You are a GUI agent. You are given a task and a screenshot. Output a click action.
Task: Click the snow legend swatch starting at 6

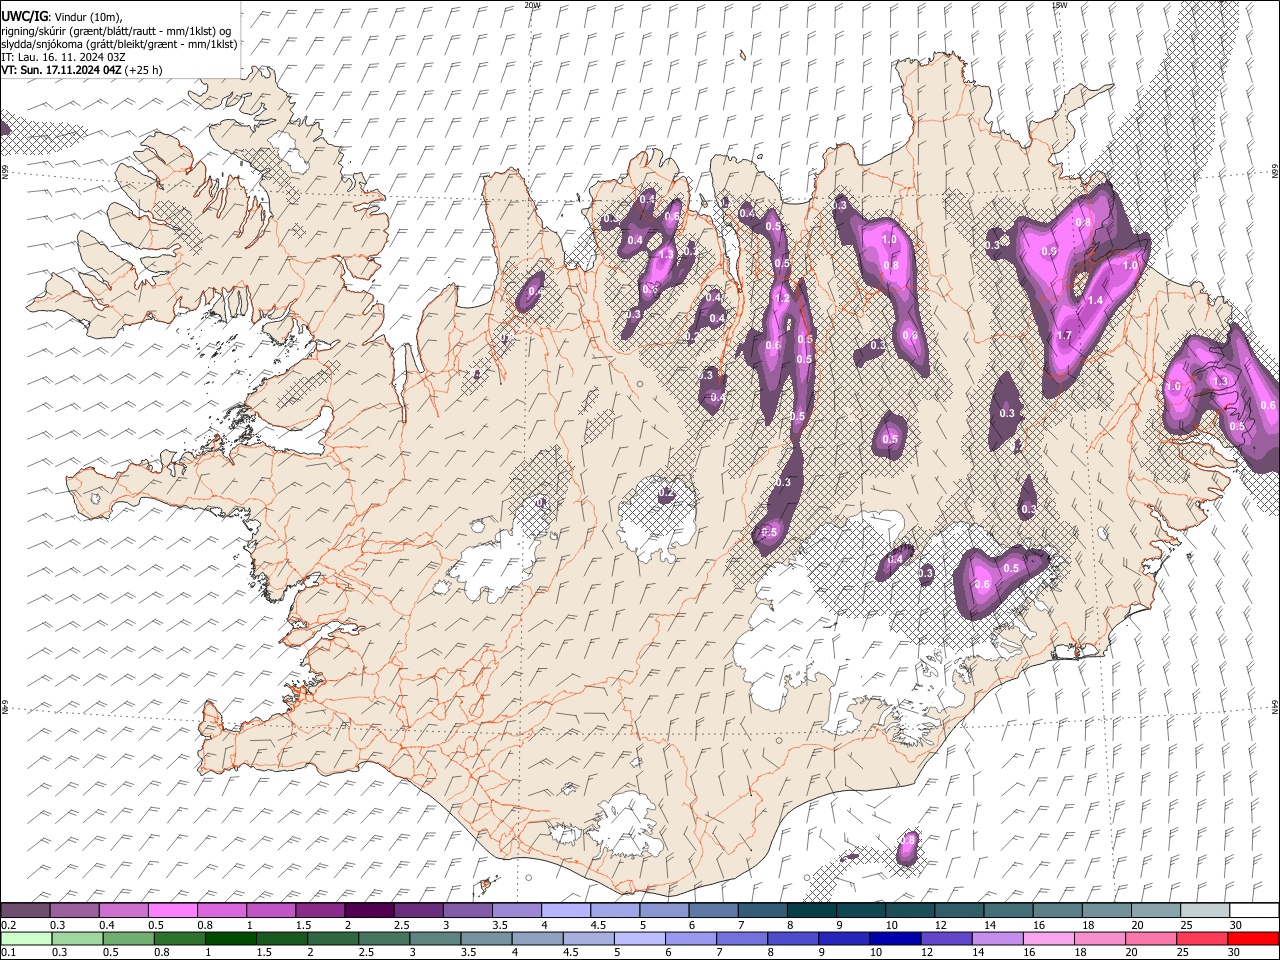(714, 910)
